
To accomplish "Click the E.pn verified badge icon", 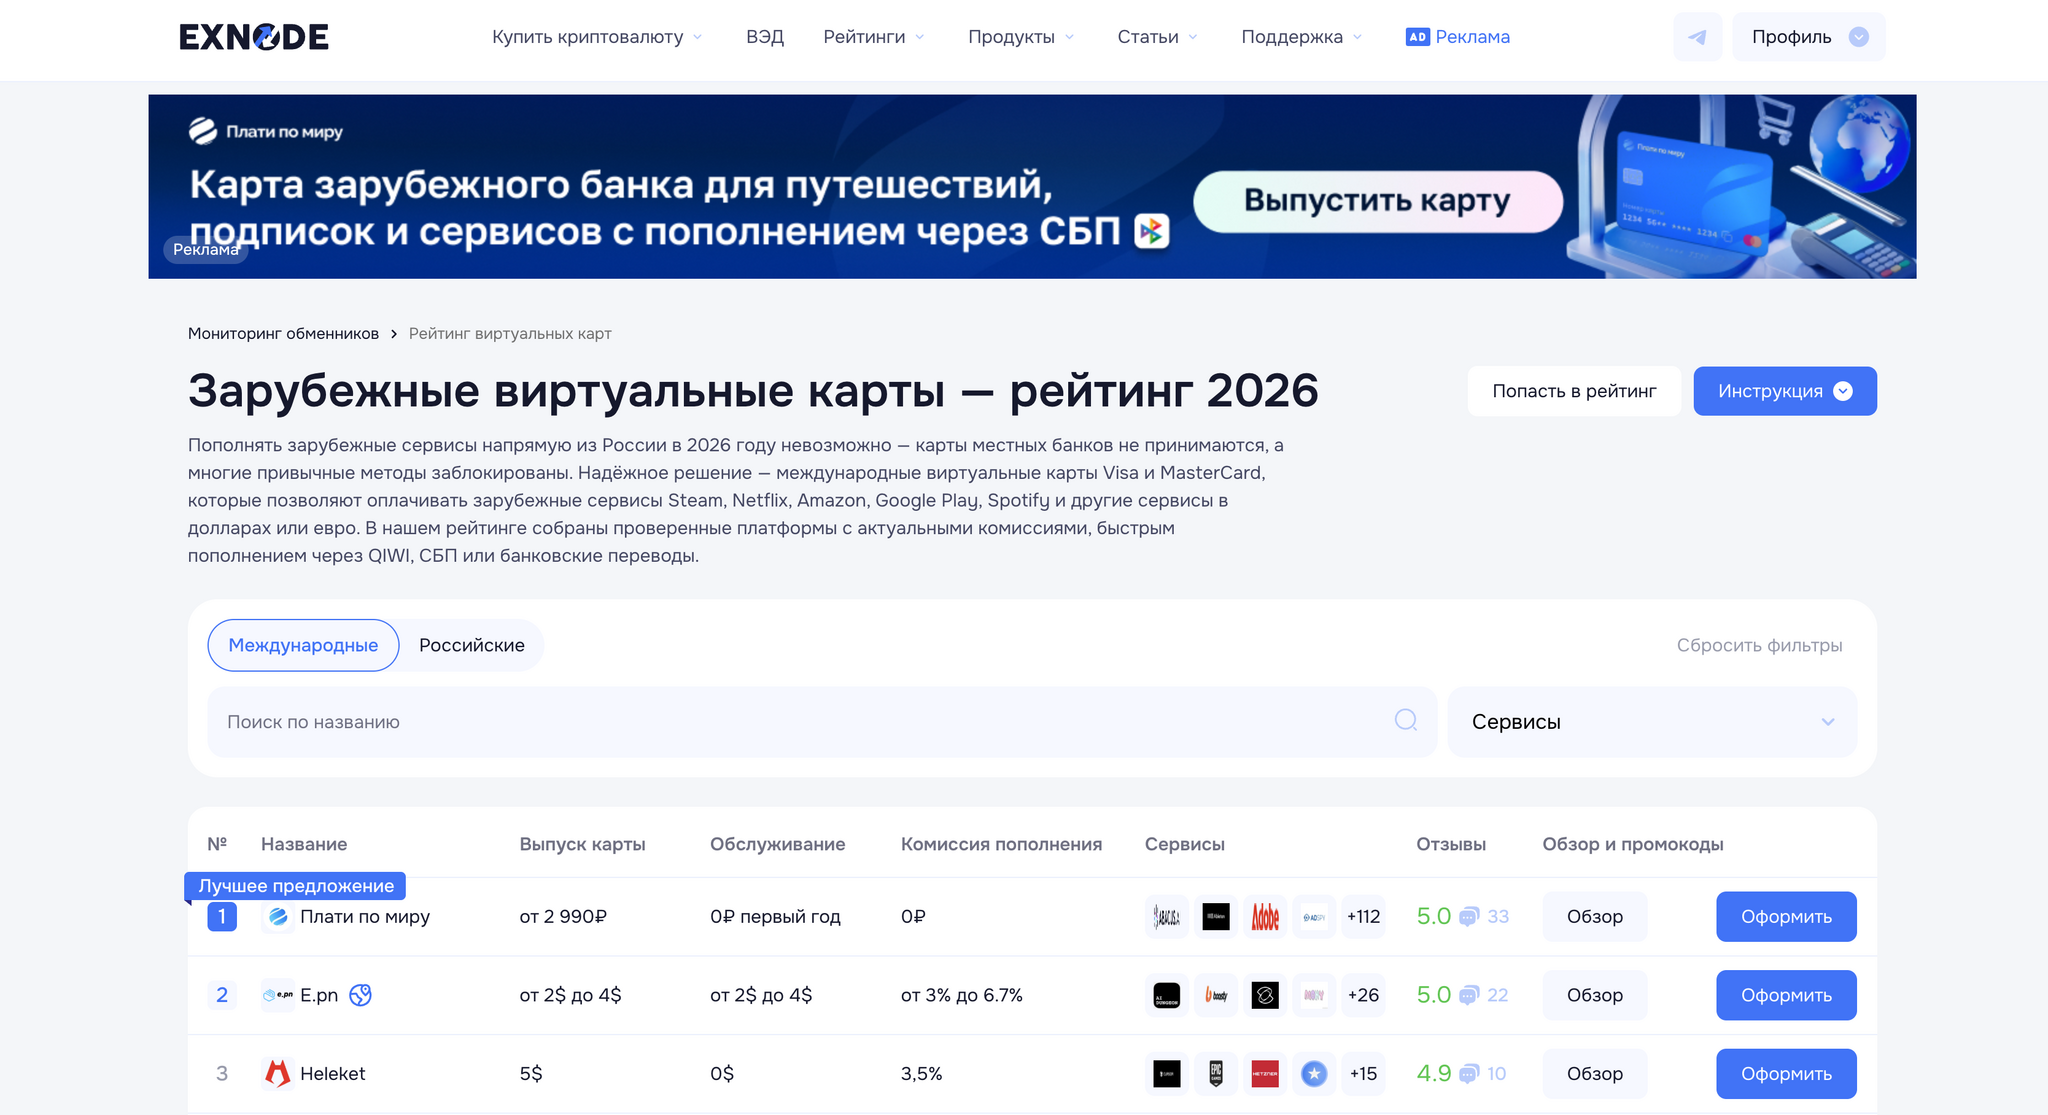I will coord(360,995).
